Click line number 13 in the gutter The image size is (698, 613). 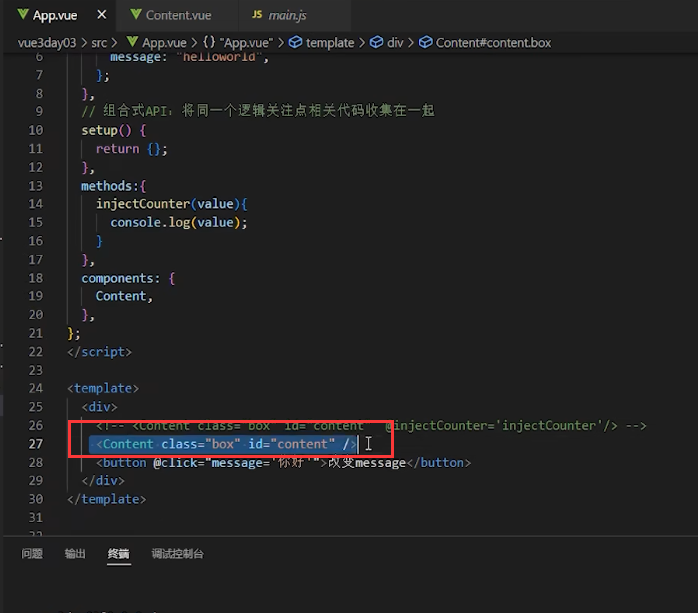click(x=36, y=186)
